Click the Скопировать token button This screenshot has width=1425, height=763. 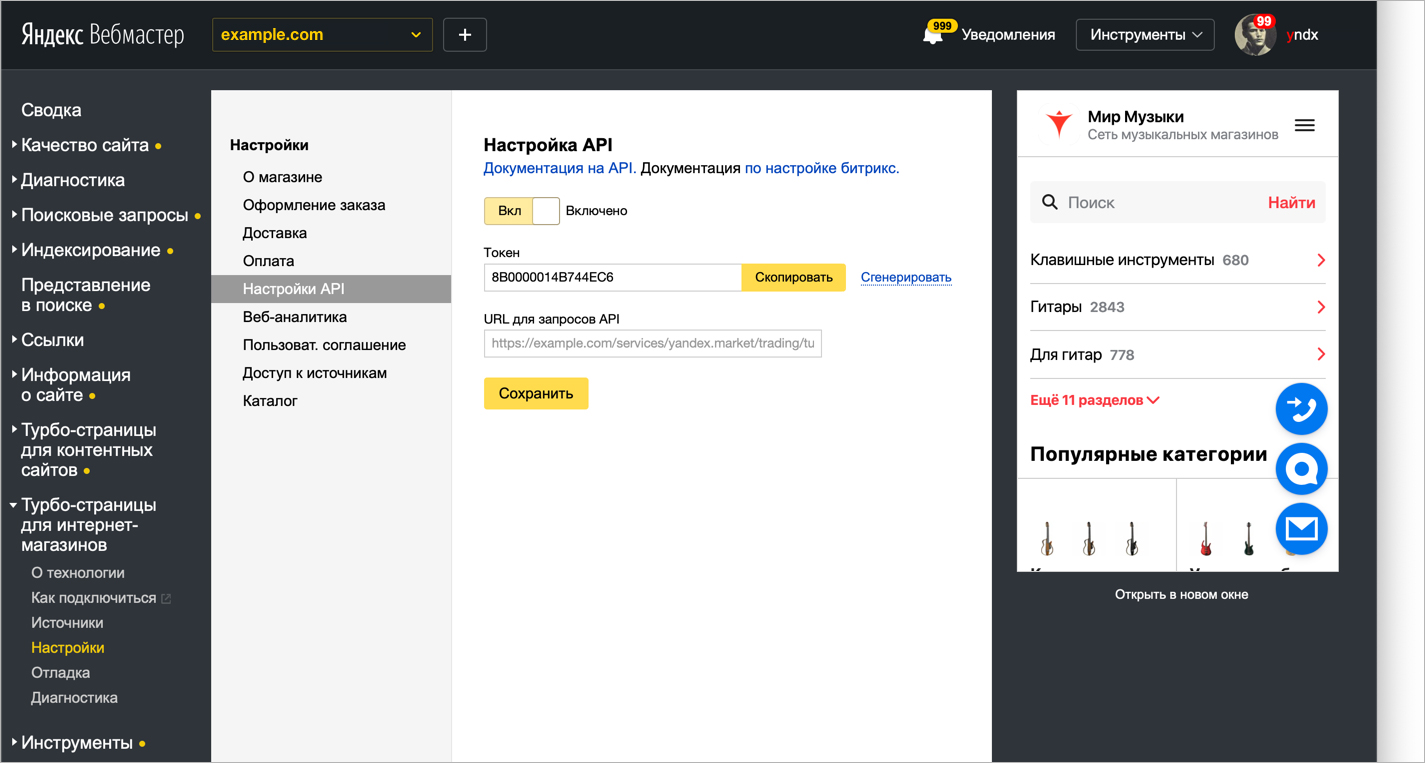(794, 278)
